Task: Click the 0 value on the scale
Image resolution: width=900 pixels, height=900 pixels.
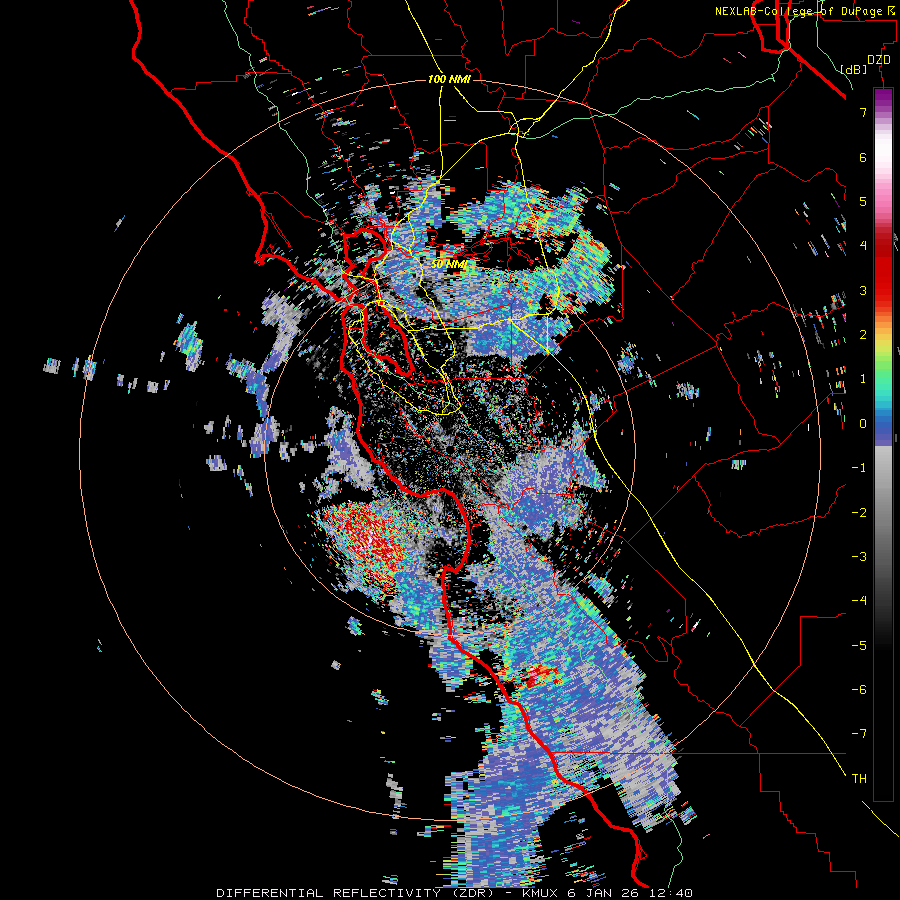Action: (x=863, y=424)
